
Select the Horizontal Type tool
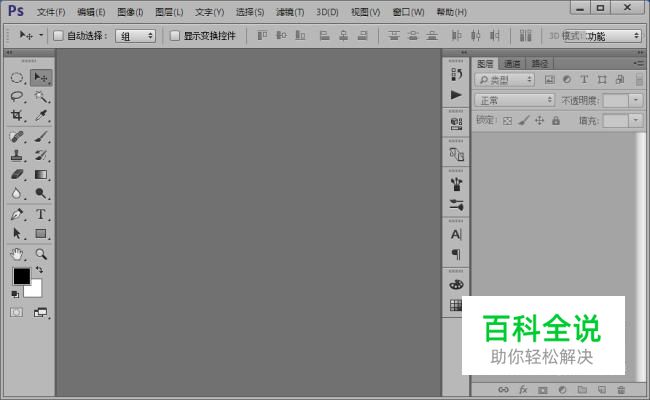click(x=41, y=214)
